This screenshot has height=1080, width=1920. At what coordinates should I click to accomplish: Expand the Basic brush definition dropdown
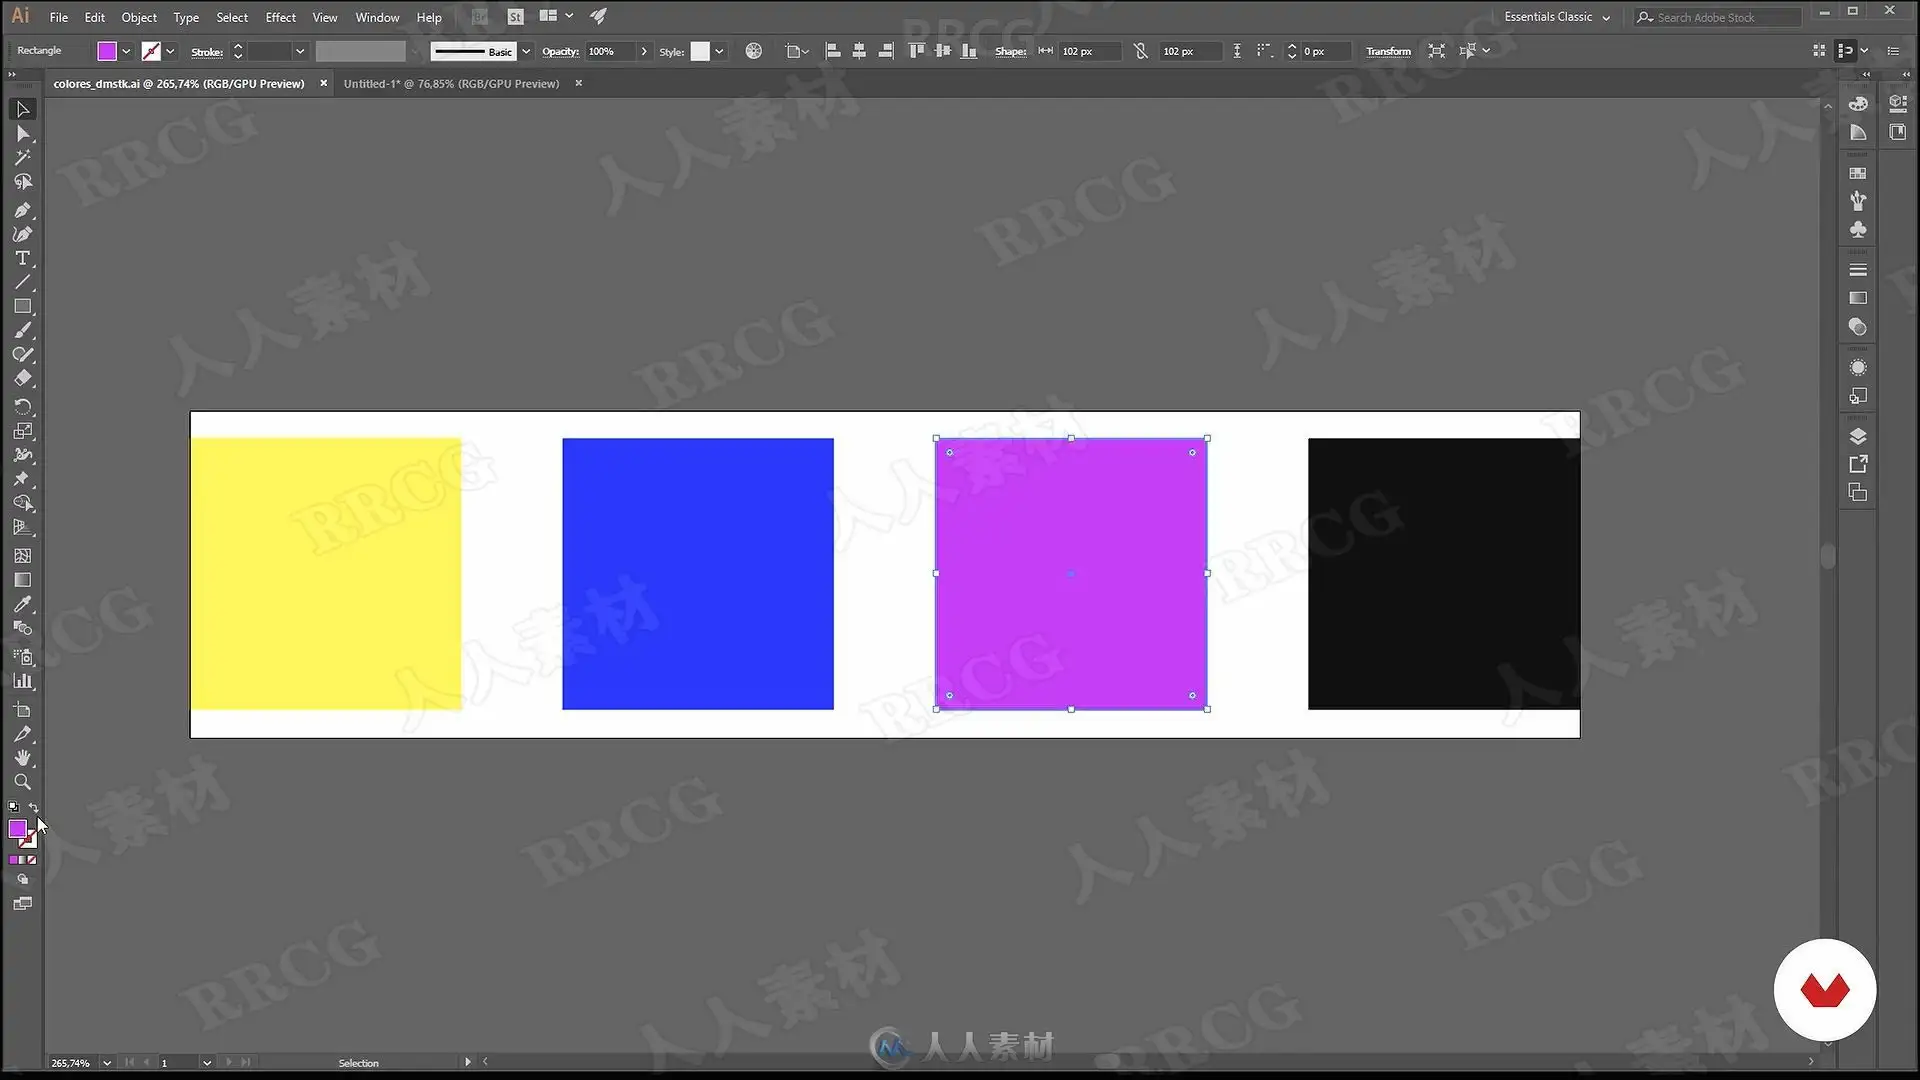[x=526, y=51]
